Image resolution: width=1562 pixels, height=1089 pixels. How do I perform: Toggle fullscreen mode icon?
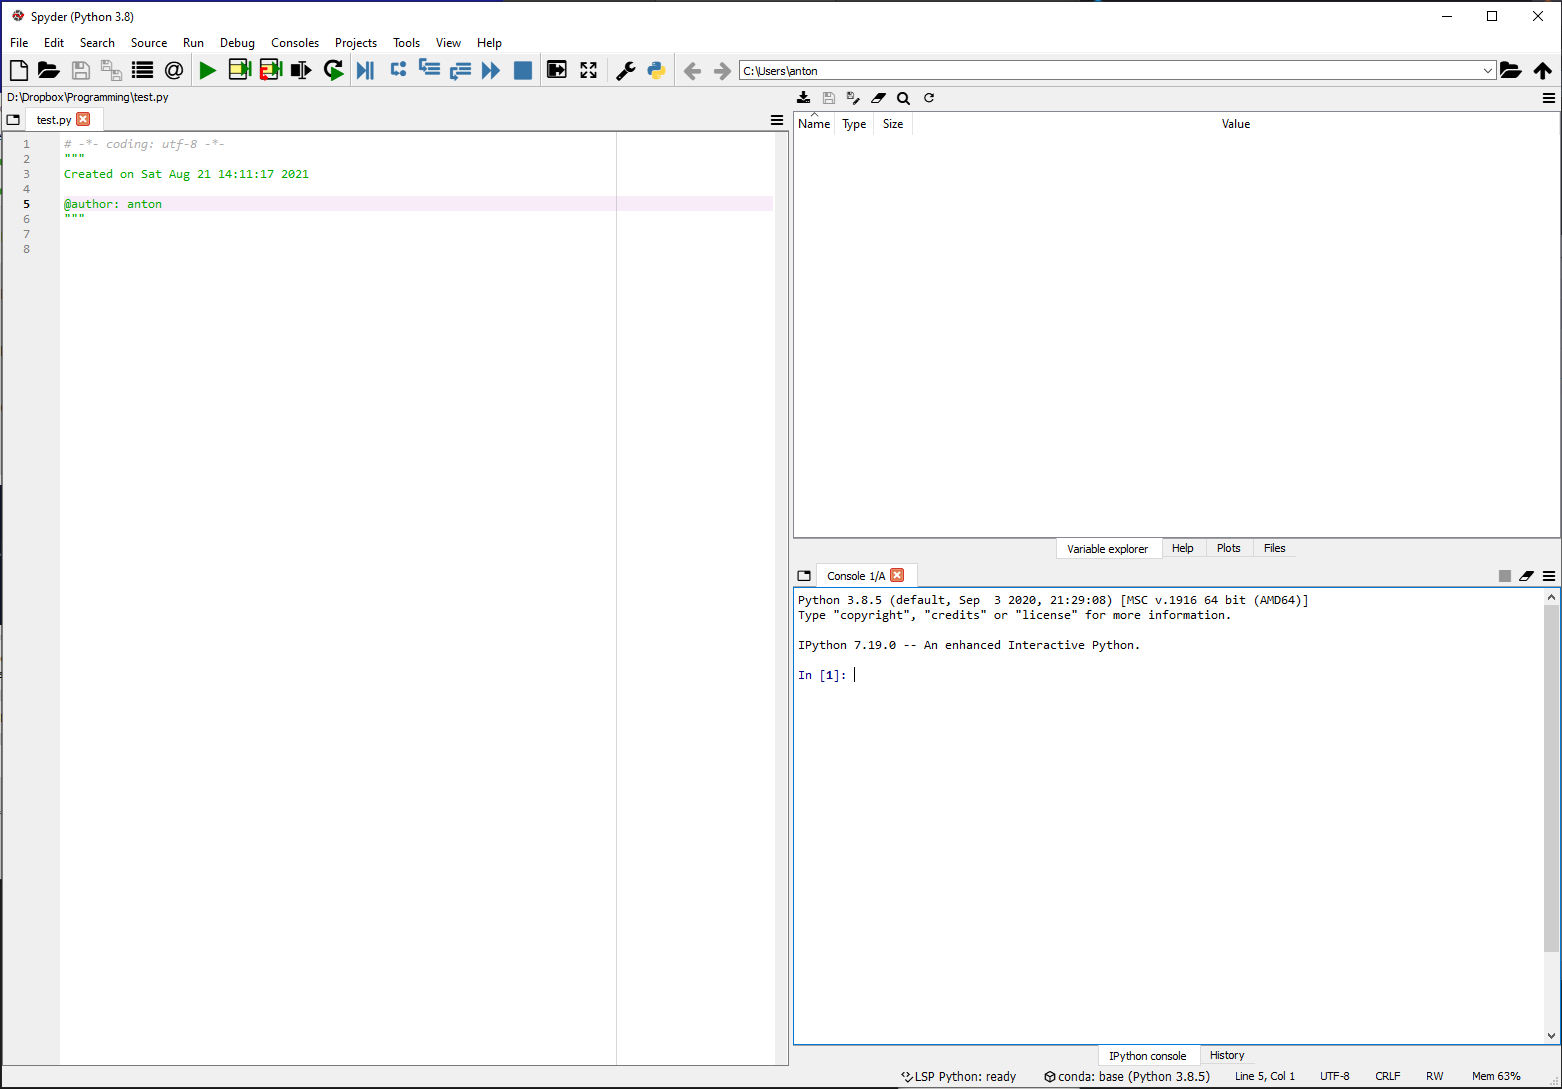(588, 70)
